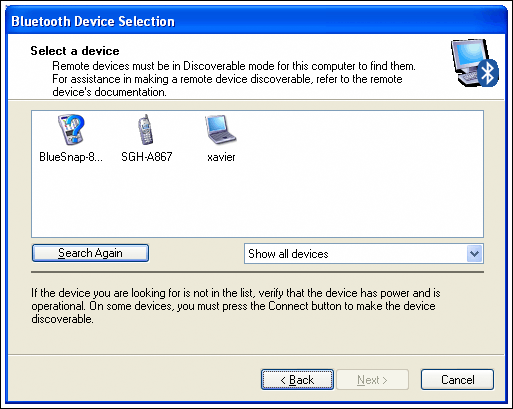Select the SGH-A867 mobile phone icon

[146, 129]
